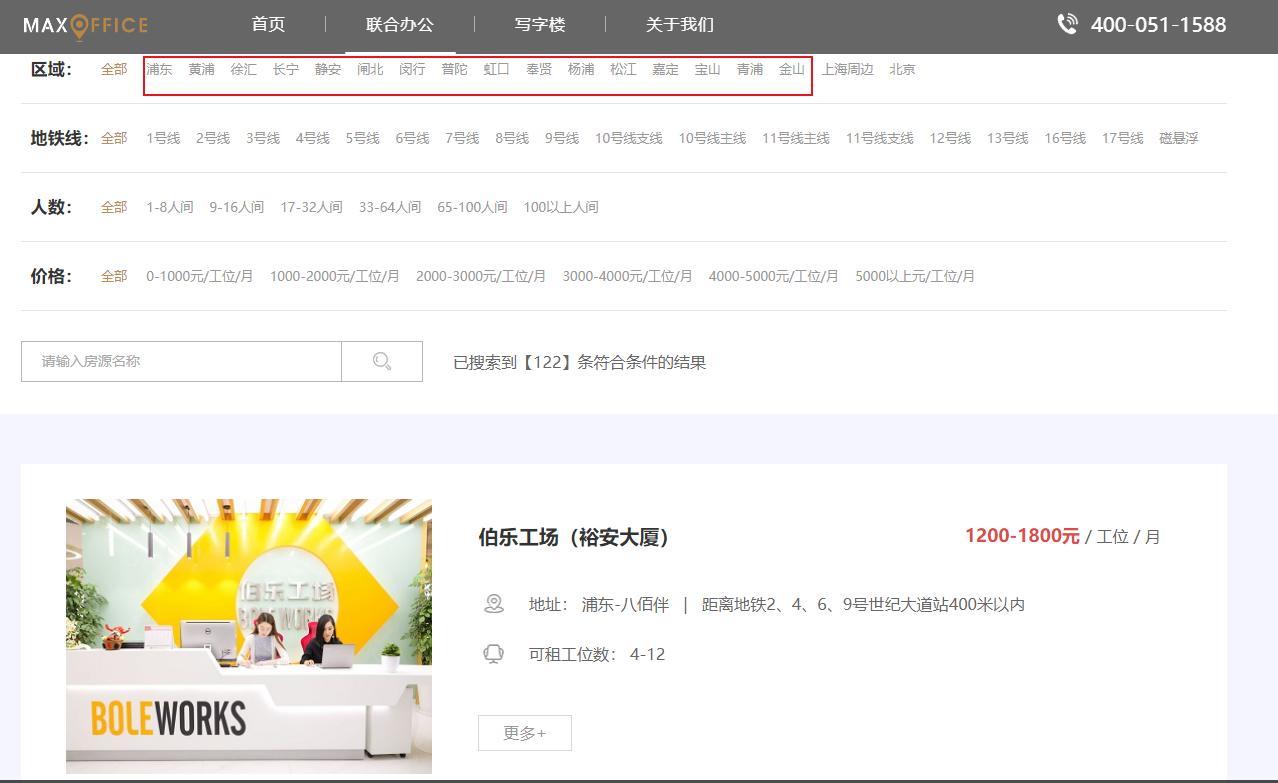Image resolution: width=1278 pixels, height=783 pixels.
Task: Click the MaxOffice logo
Action: (85, 25)
